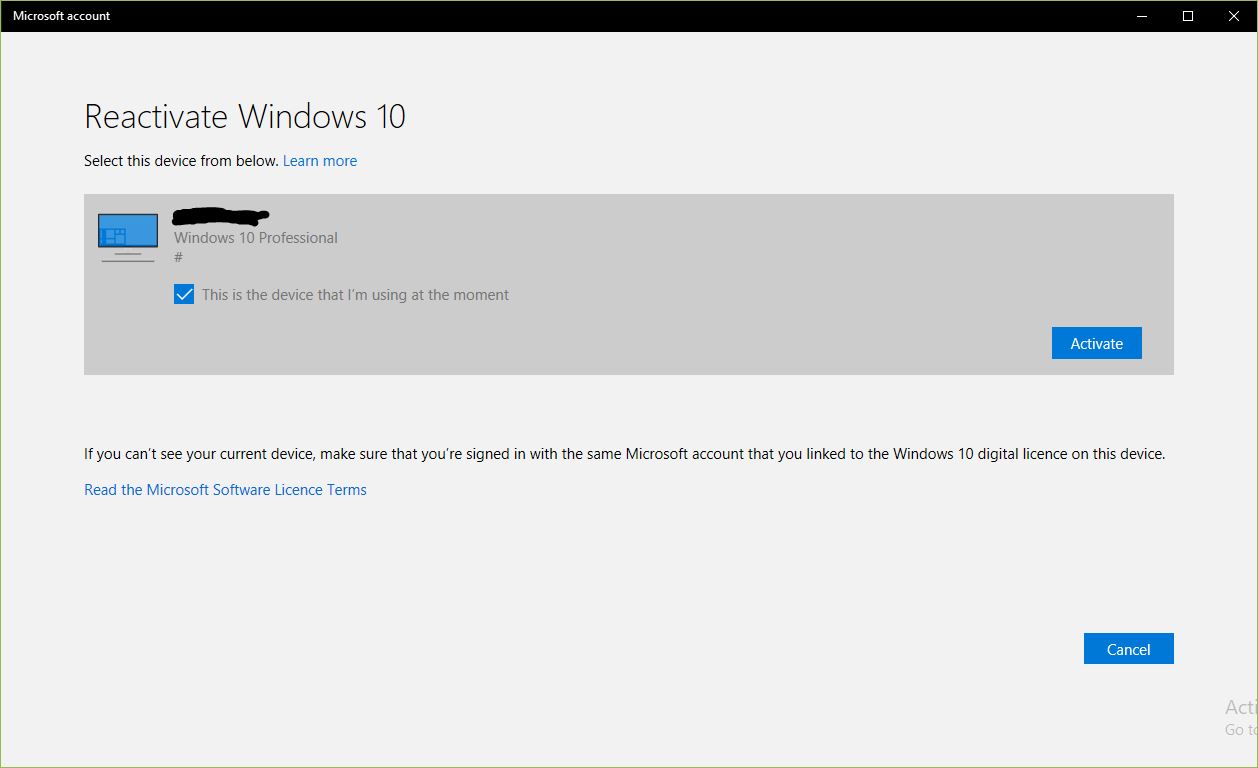The width and height of the screenshot is (1258, 768).
Task: Click the '#' line under the device name
Action: pos(178,258)
